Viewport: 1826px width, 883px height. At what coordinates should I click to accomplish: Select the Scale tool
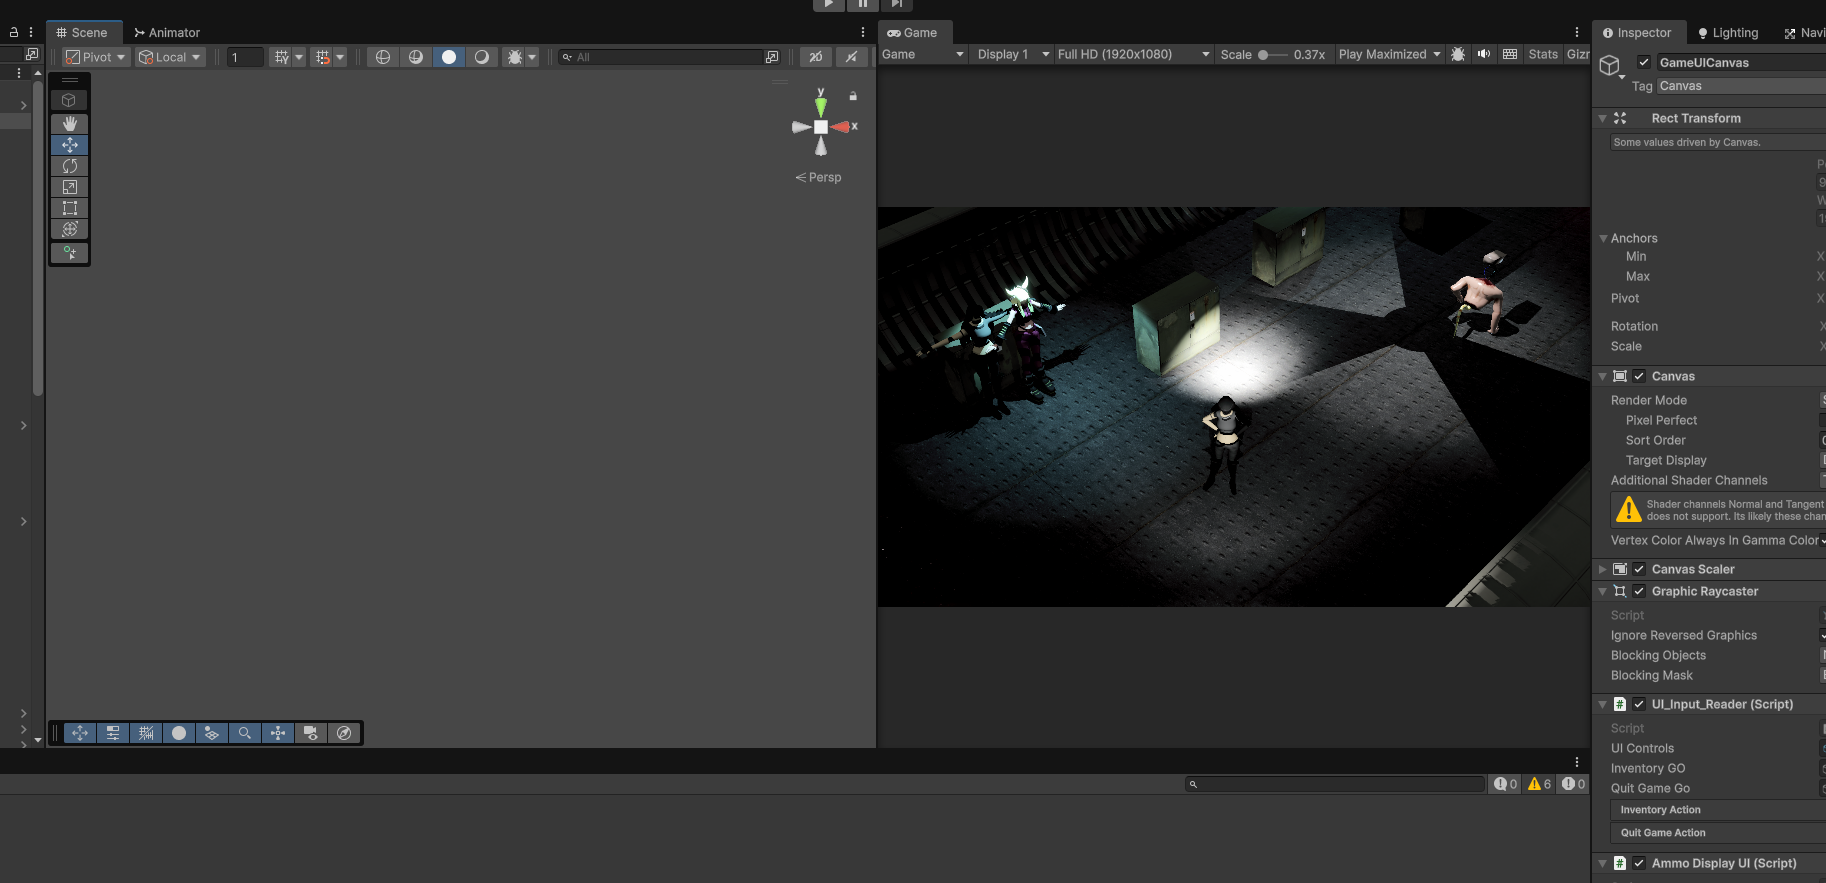click(x=70, y=187)
